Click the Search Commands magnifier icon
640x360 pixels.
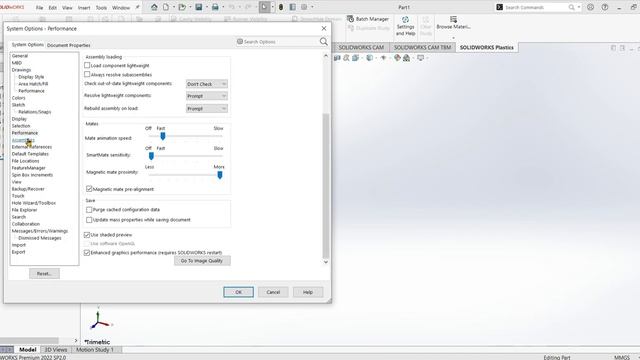571,7
